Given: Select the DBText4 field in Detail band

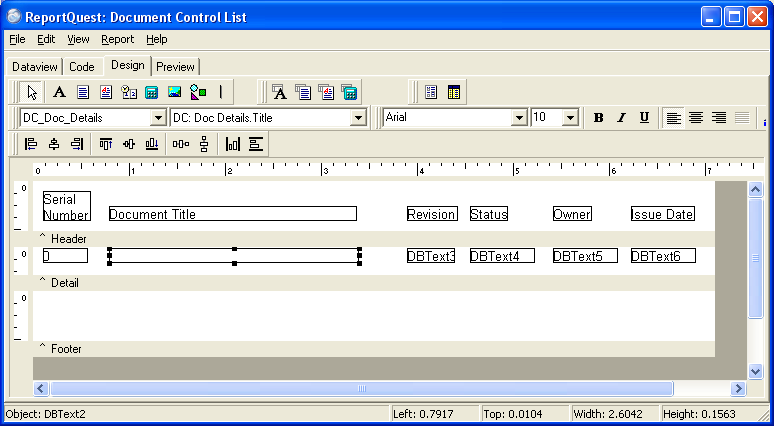Looking at the screenshot, I should tap(502, 256).
